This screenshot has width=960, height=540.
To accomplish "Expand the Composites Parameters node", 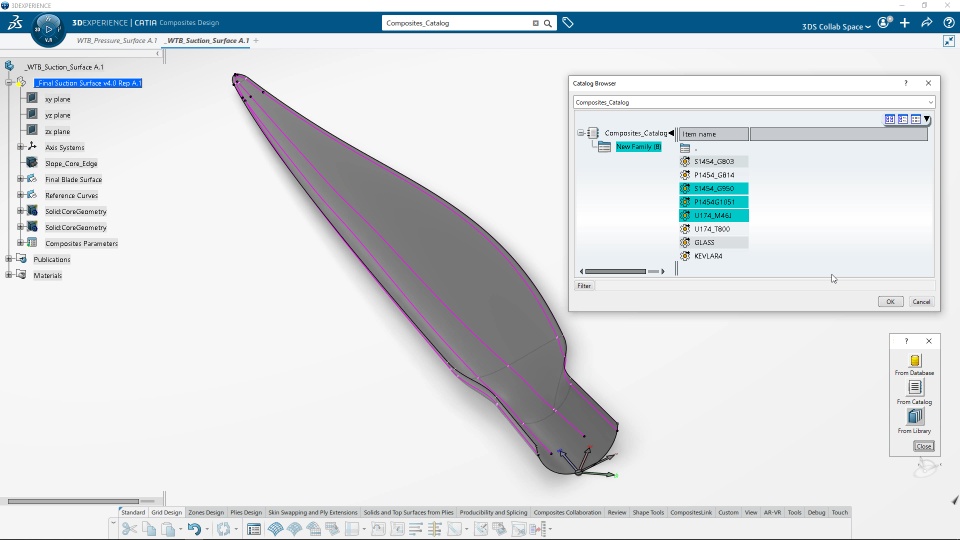I will tap(20, 243).
